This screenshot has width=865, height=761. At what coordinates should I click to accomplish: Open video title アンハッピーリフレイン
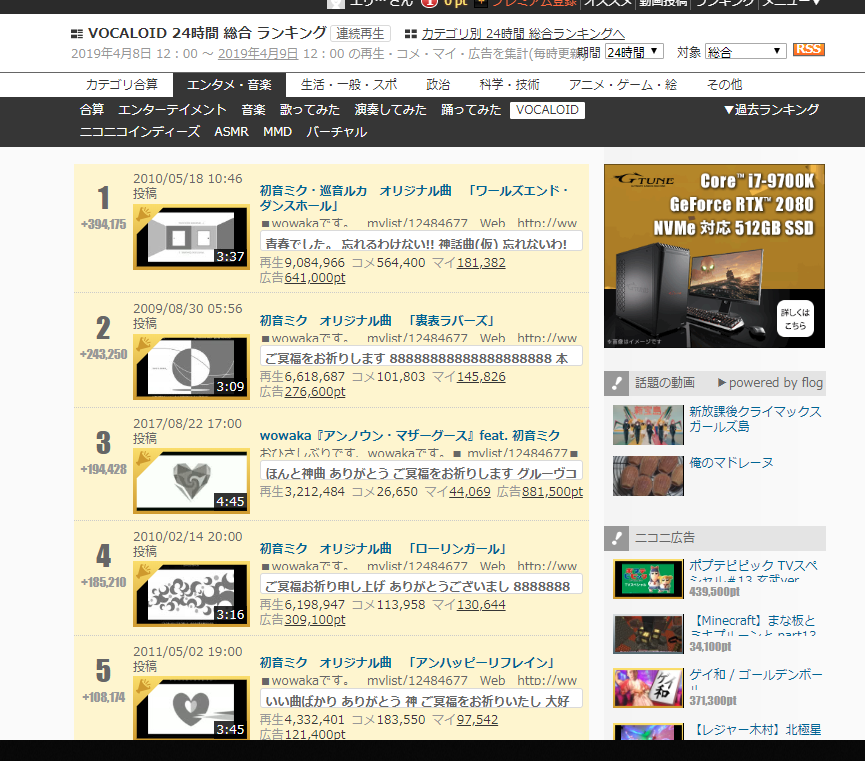[x=407, y=662]
